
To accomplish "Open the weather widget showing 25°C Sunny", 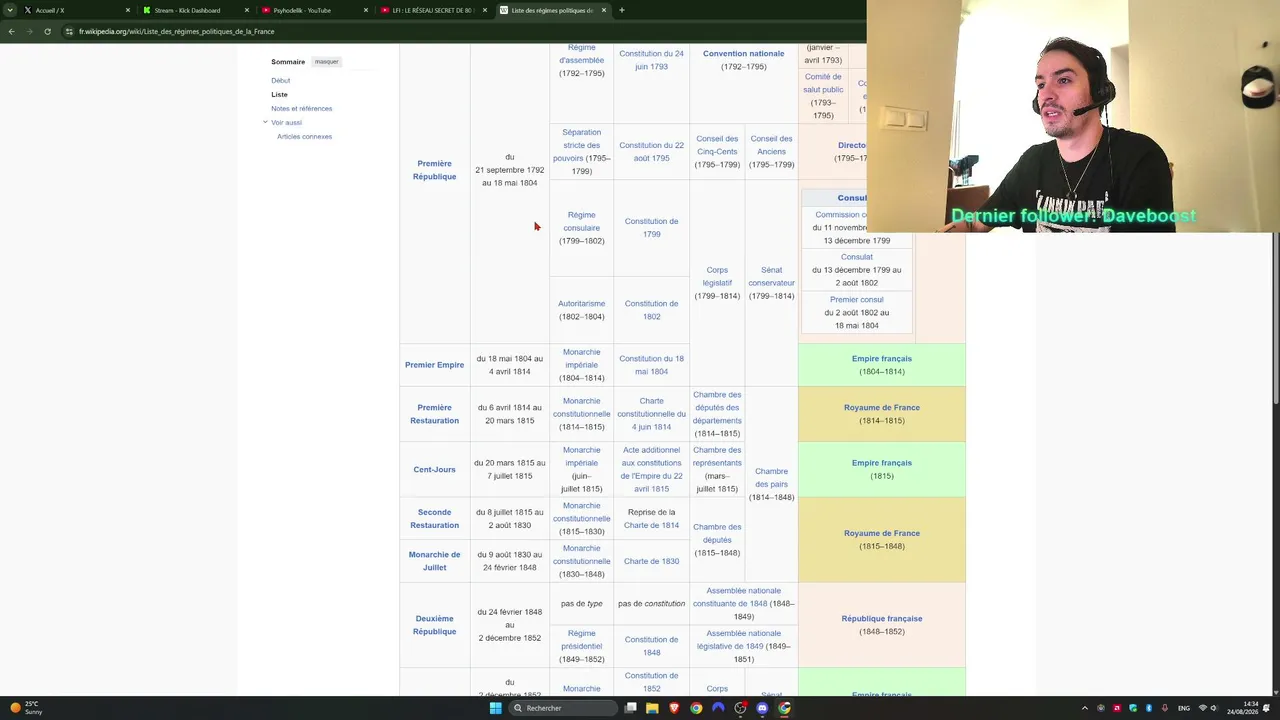I will (24, 708).
